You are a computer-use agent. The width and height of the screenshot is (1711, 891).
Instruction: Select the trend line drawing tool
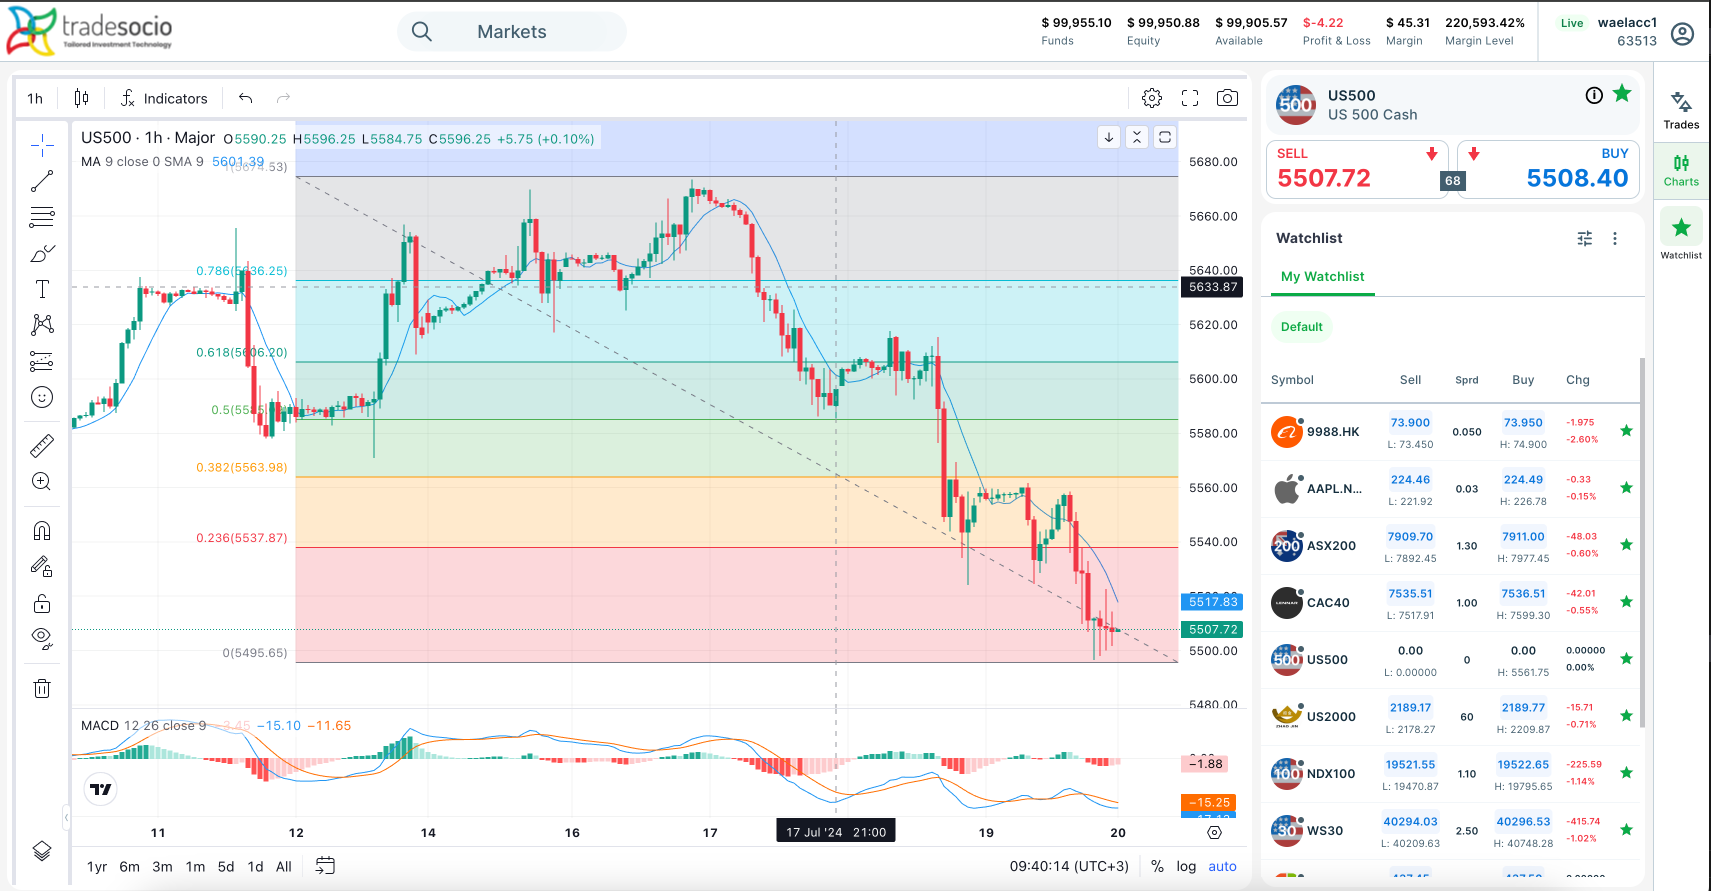pyautogui.click(x=42, y=181)
